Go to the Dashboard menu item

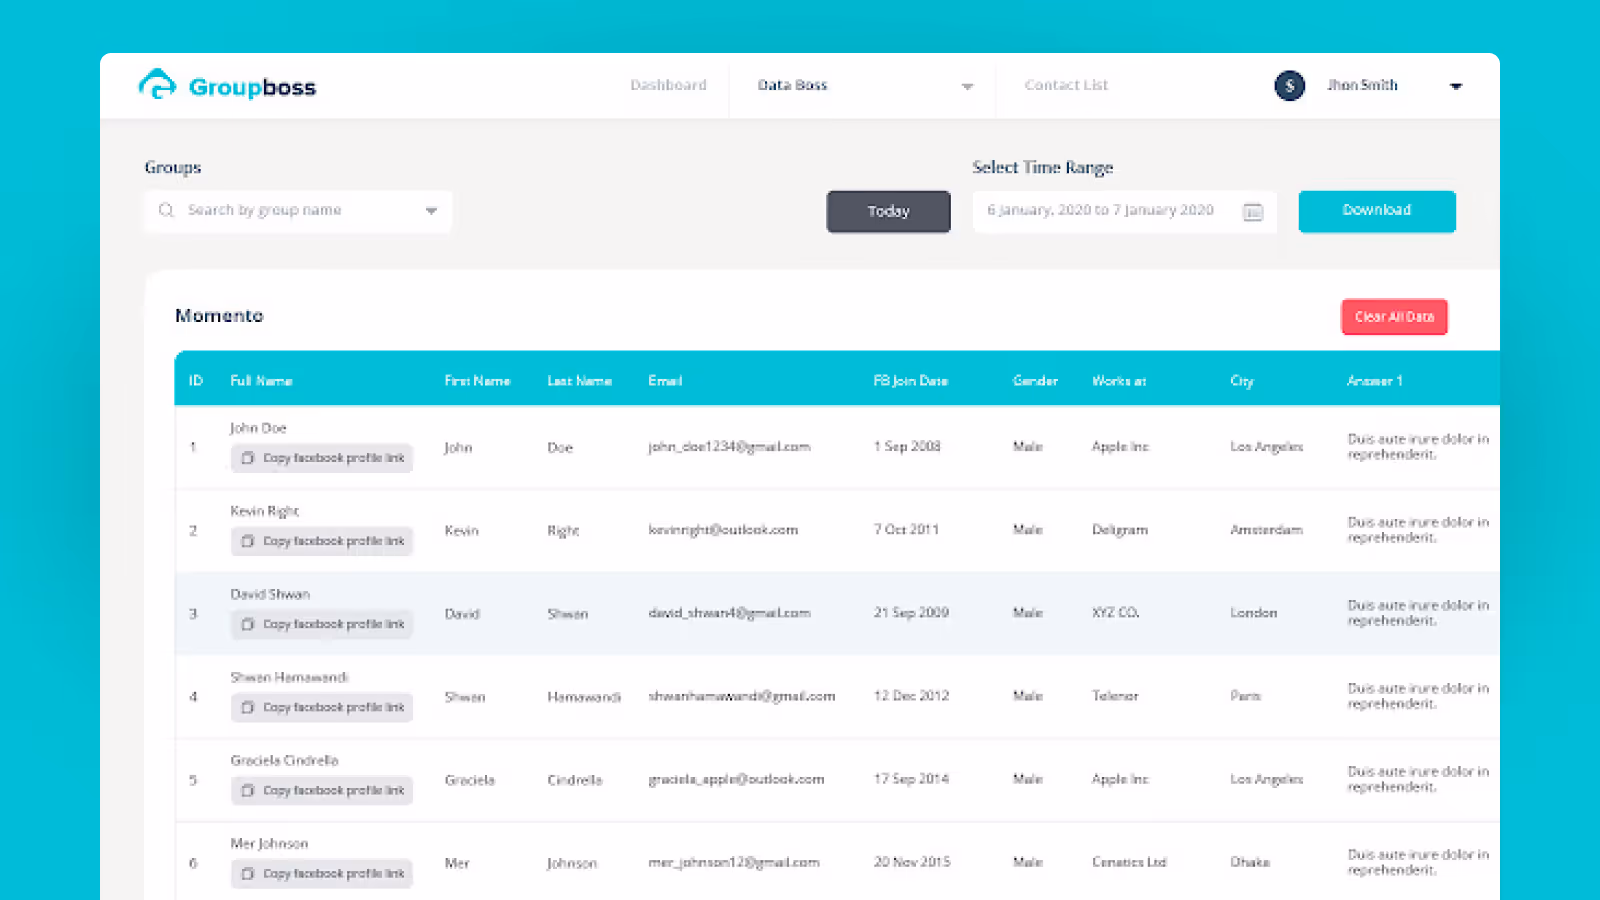pyautogui.click(x=668, y=85)
